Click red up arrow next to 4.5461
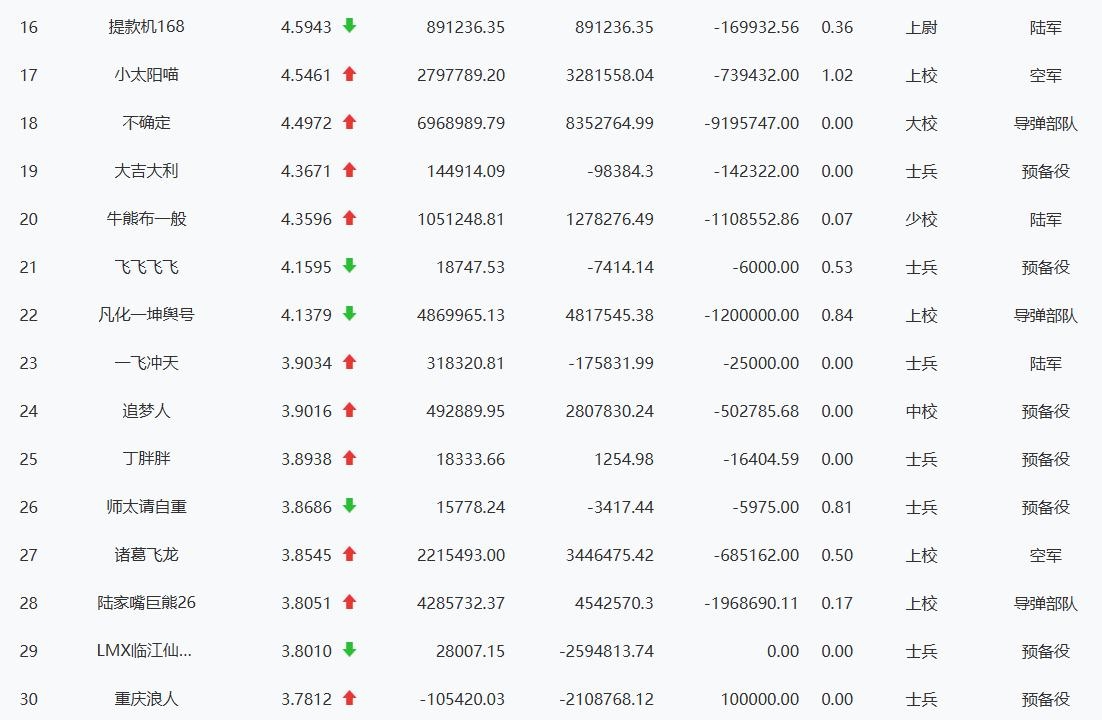 (x=349, y=74)
